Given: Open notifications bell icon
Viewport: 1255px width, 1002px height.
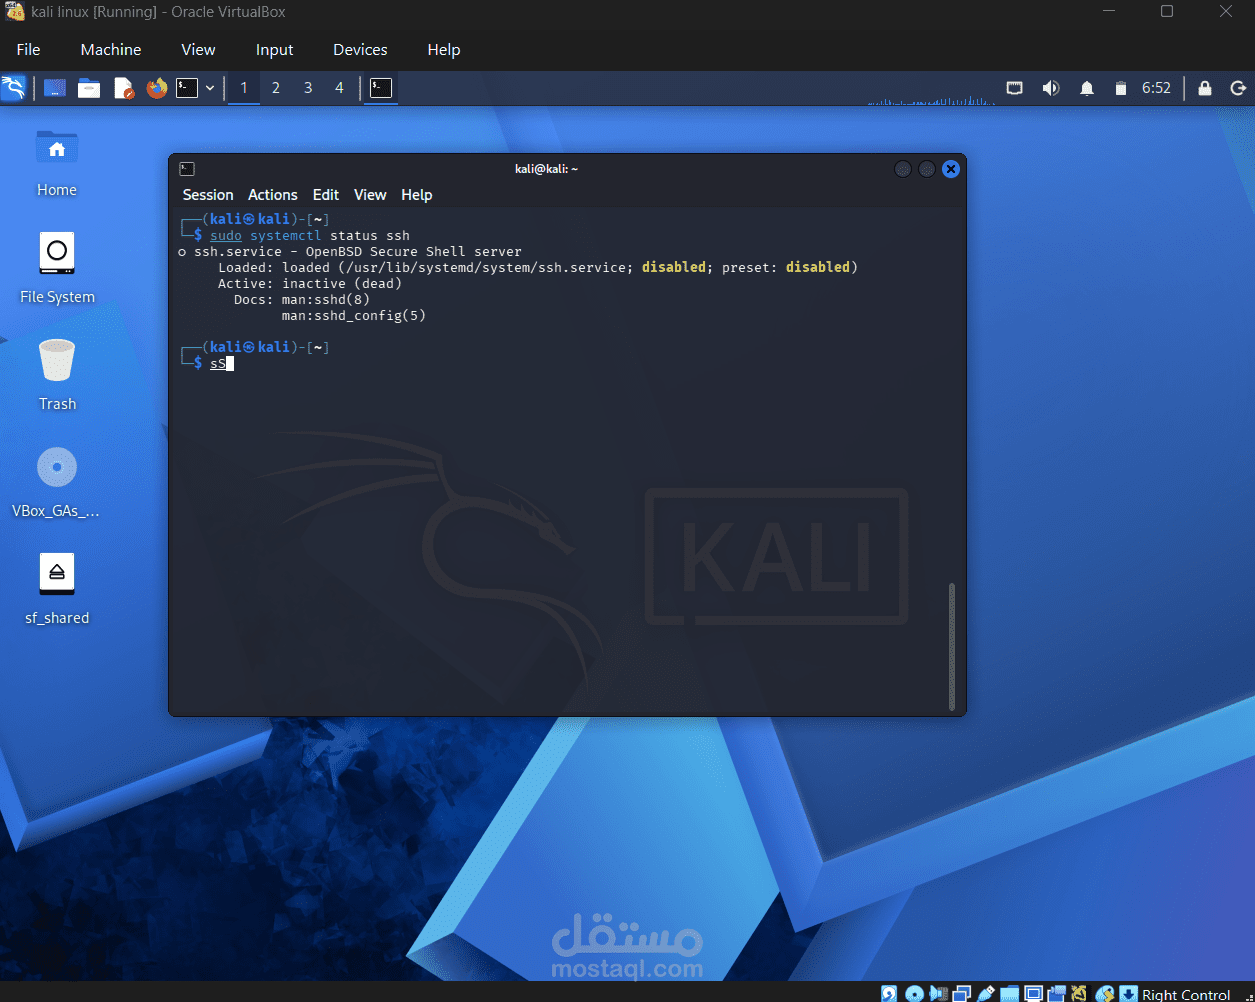Looking at the screenshot, I should [x=1087, y=88].
